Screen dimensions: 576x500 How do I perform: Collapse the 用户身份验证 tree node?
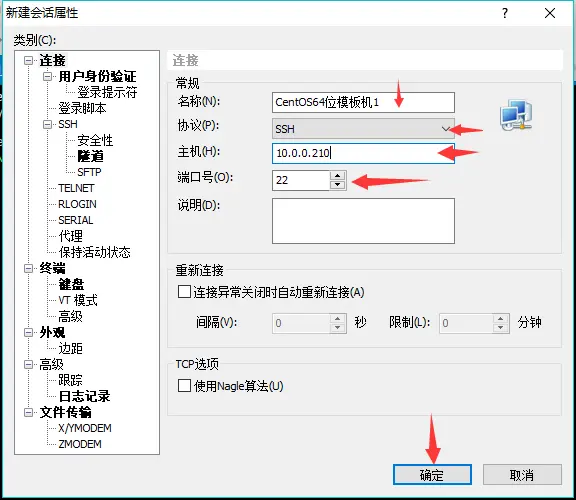pyautogui.click(x=47, y=76)
